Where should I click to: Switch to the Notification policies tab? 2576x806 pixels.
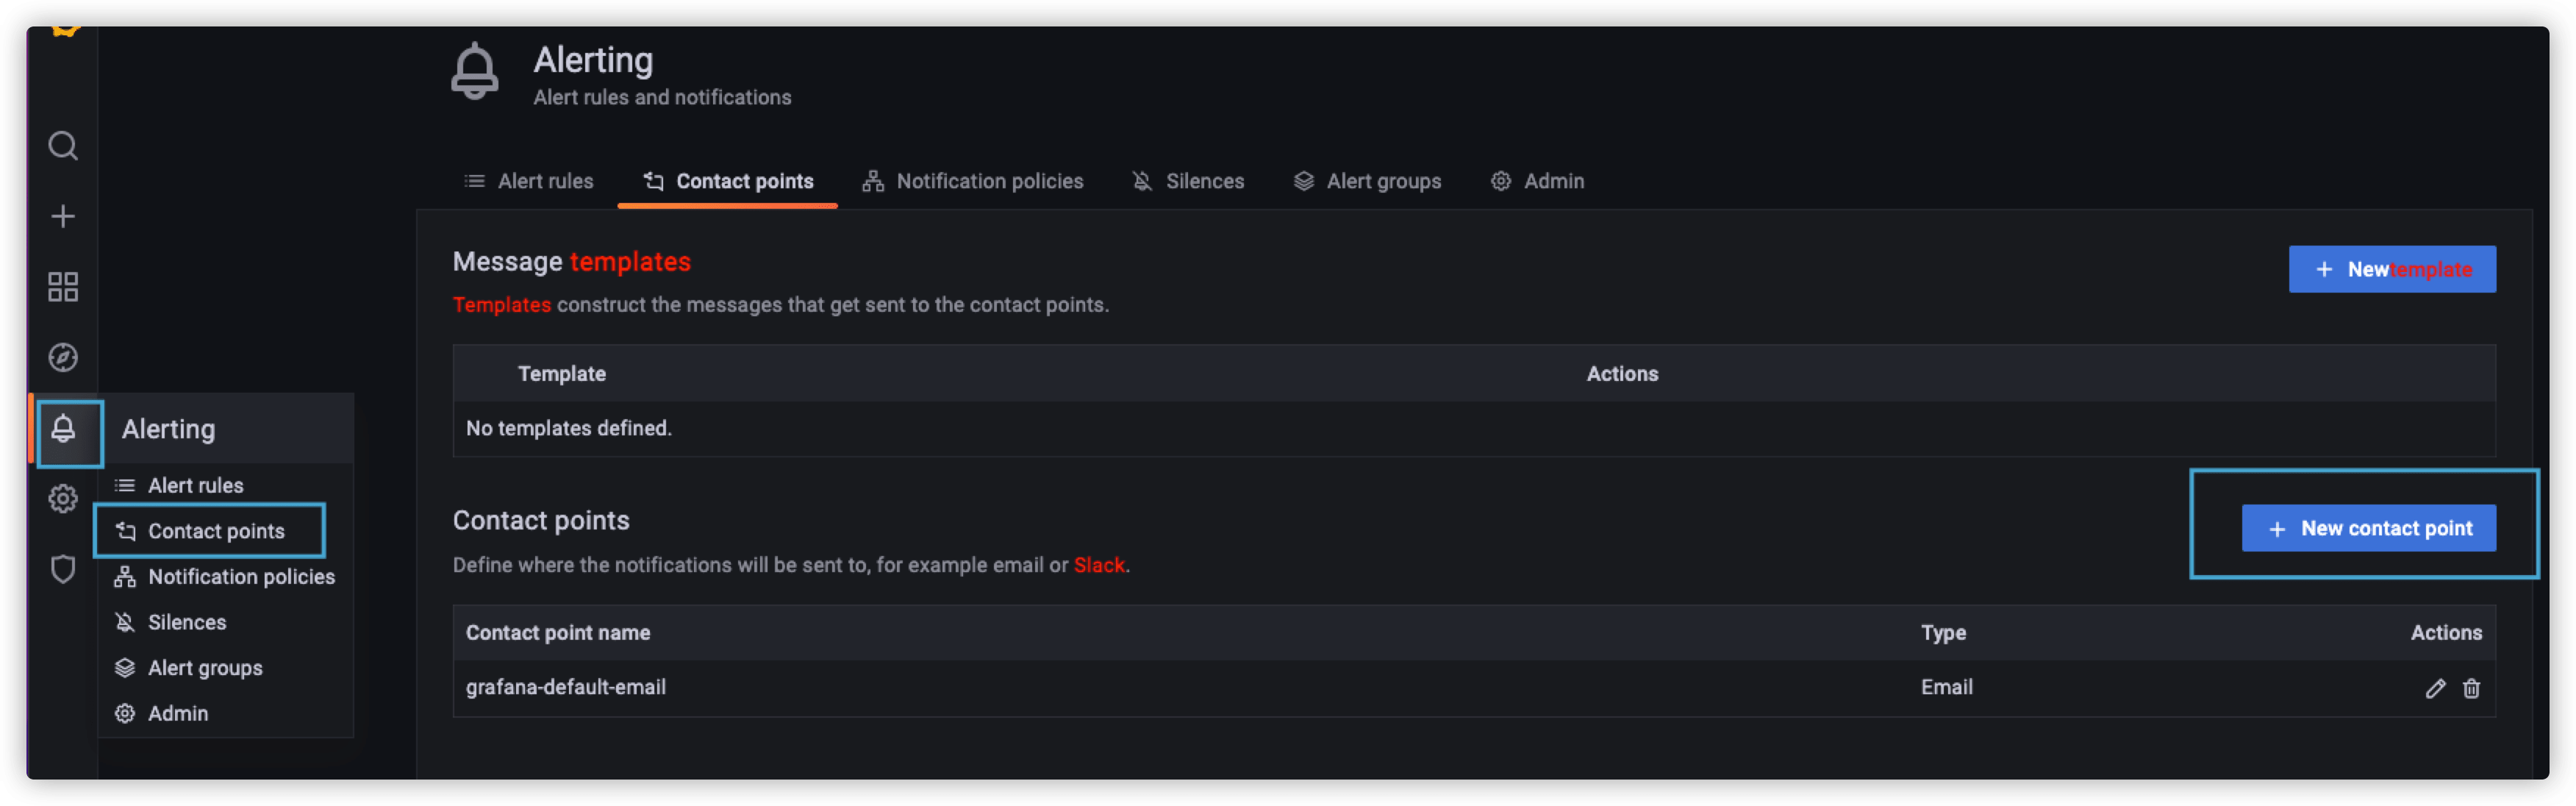click(973, 181)
